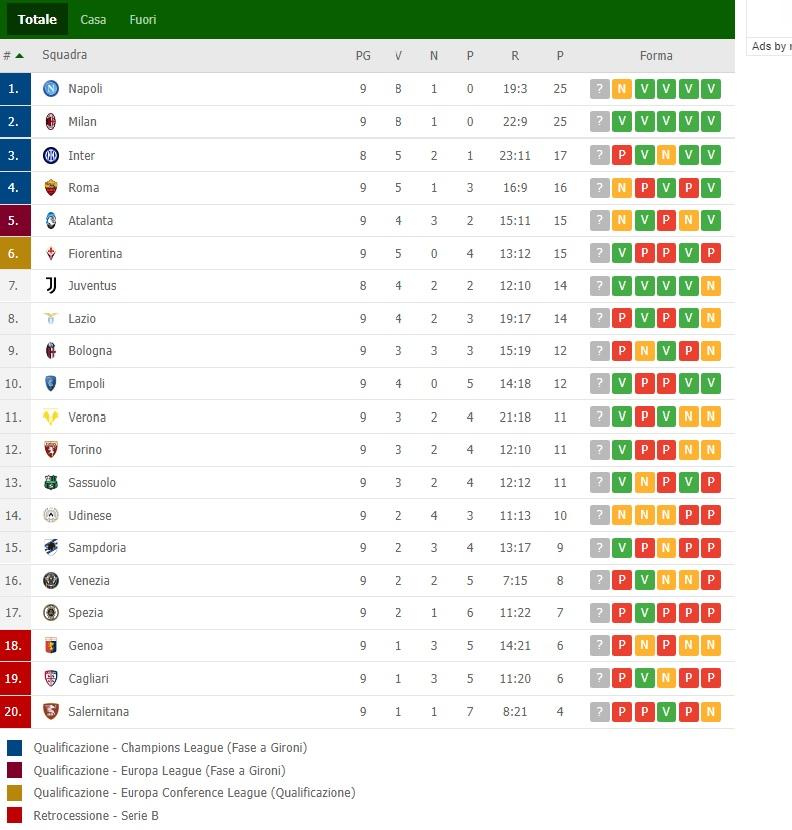Click the Milan club crest icon

click(51, 122)
